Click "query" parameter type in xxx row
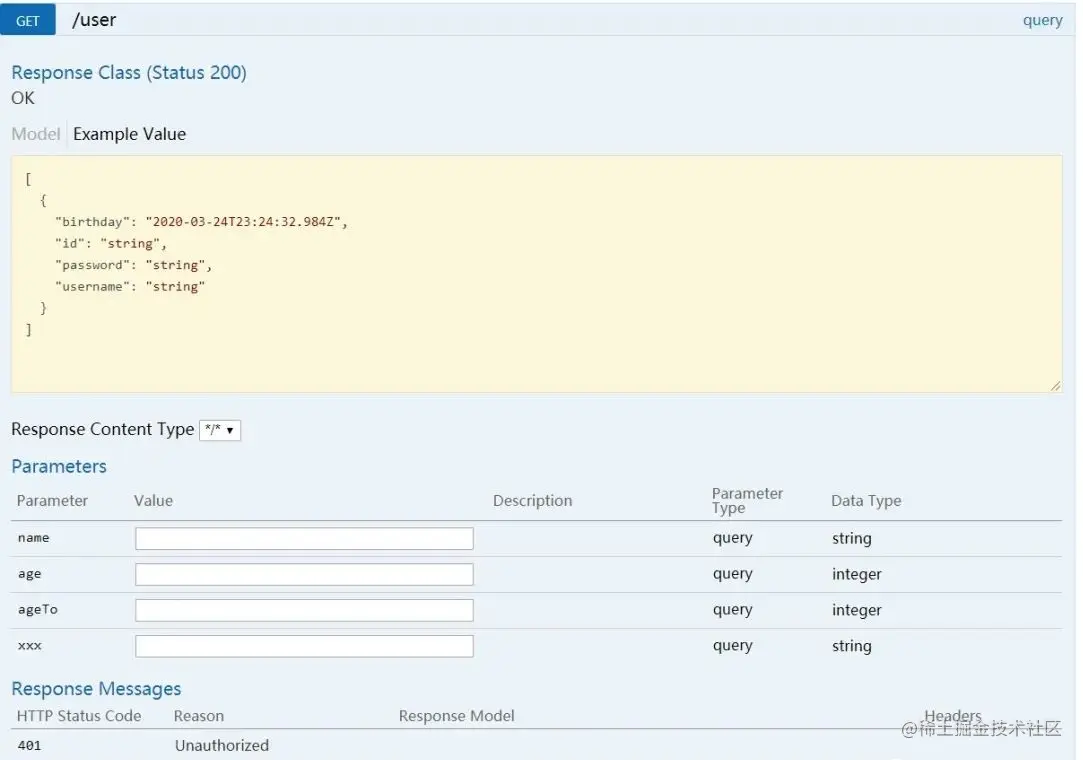This screenshot has width=1083, height=760. tap(733, 646)
